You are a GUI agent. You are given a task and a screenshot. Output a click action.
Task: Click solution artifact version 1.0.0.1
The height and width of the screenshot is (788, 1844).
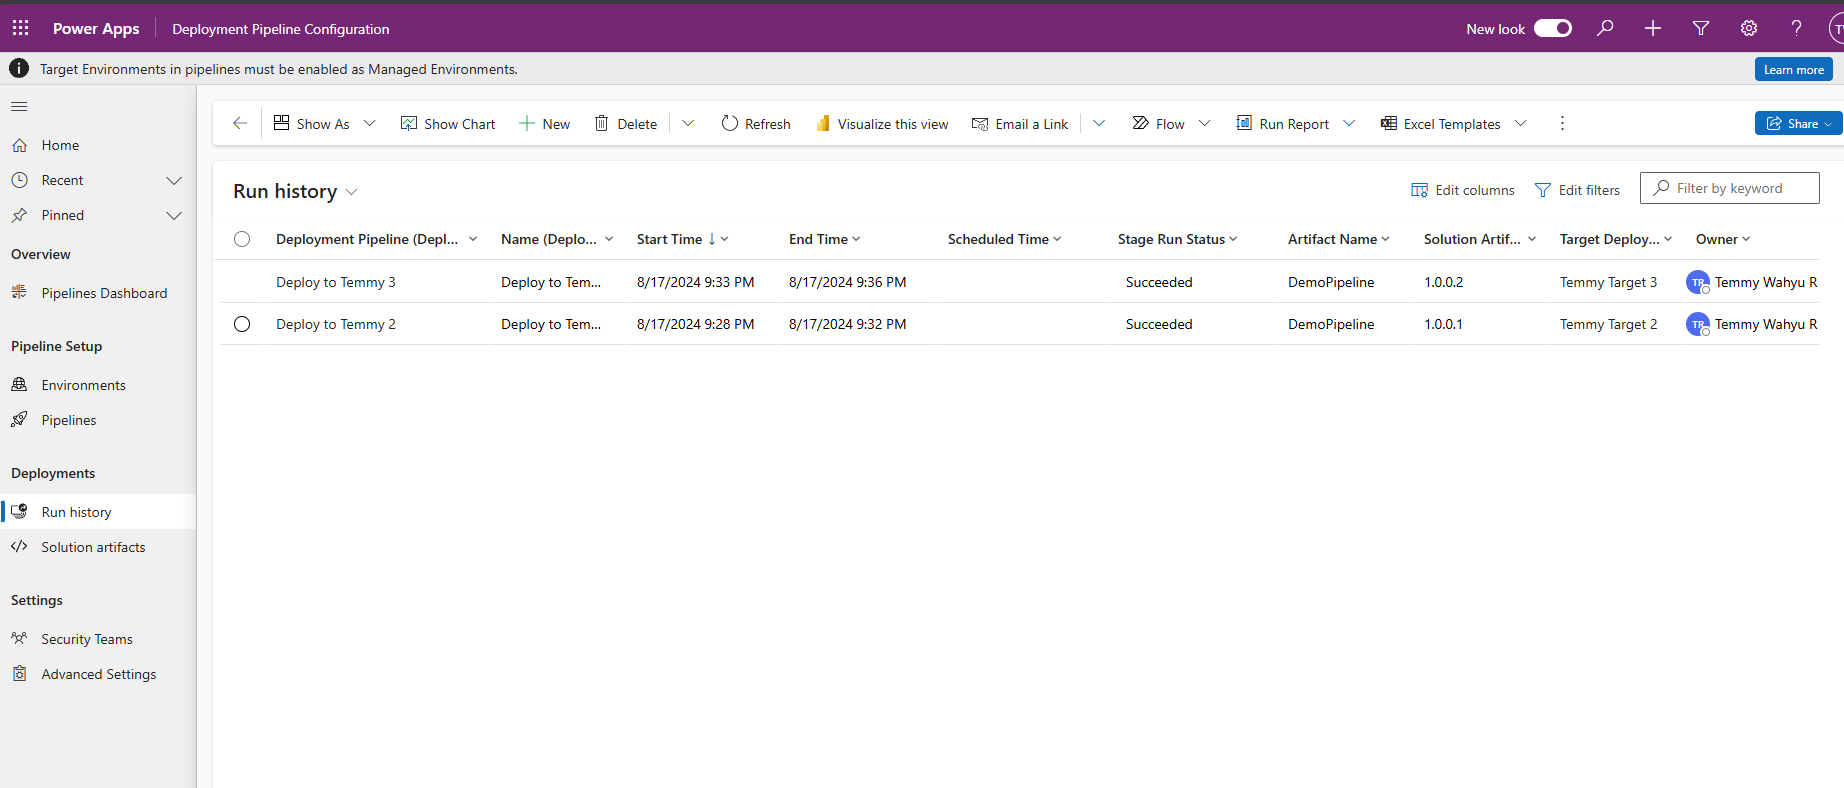coord(1443,324)
